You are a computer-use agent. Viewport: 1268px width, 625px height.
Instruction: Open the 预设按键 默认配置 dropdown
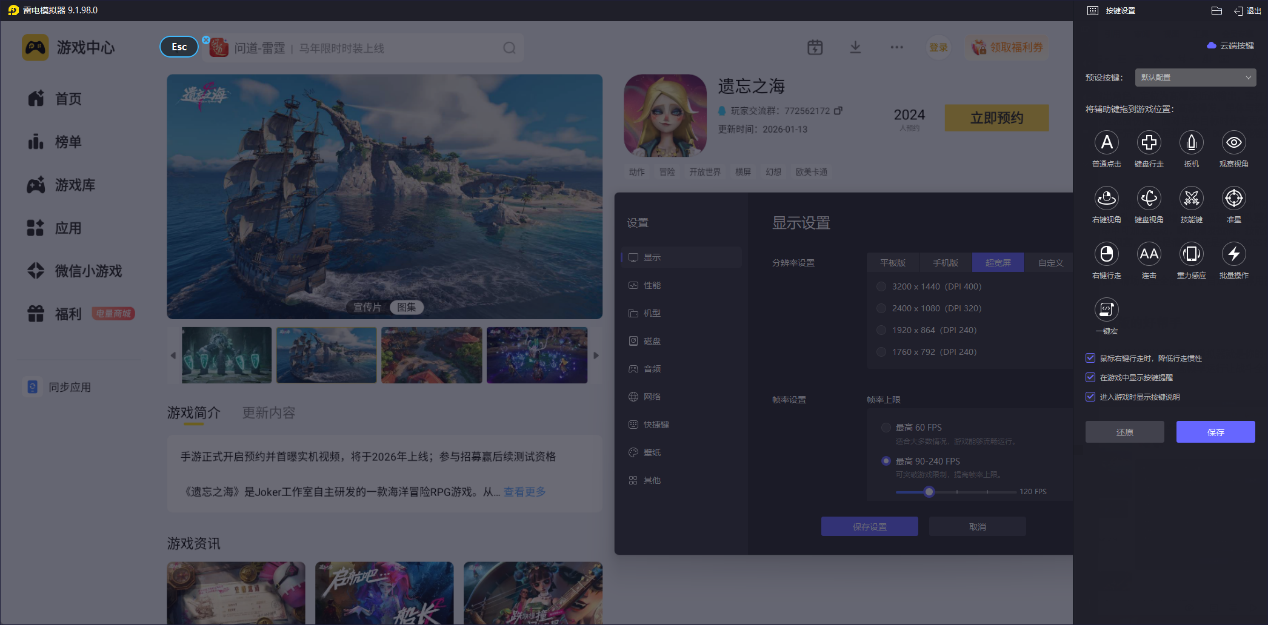tap(1195, 77)
